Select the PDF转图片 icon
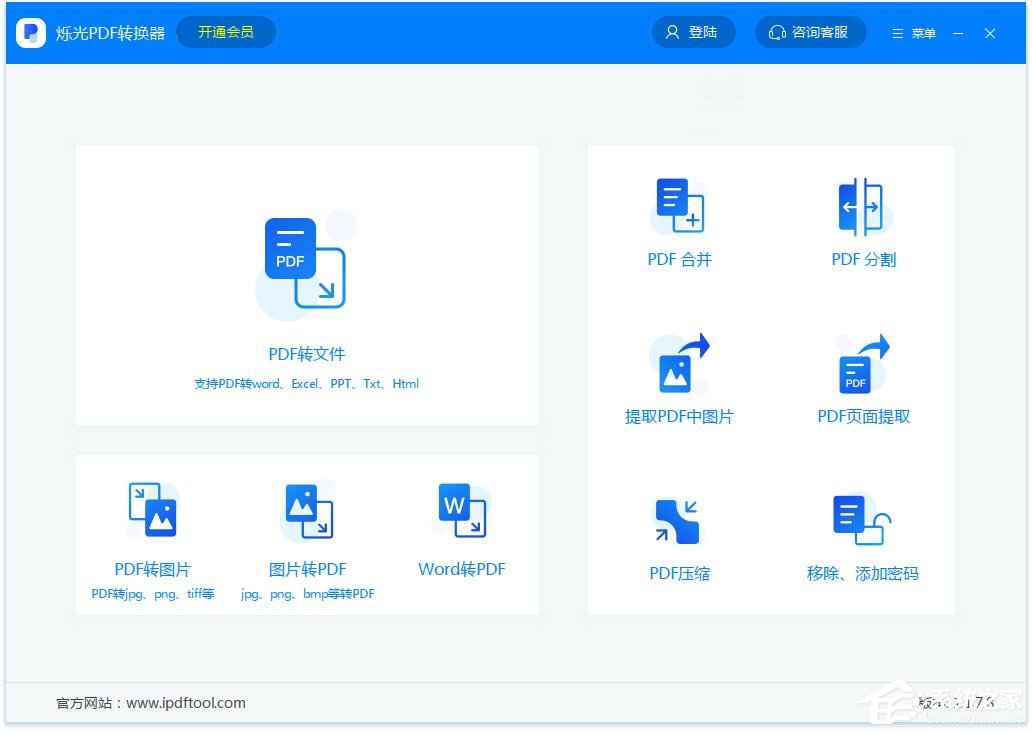The height and width of the screenshot is (733, 1032). click(x=152, y=510)
